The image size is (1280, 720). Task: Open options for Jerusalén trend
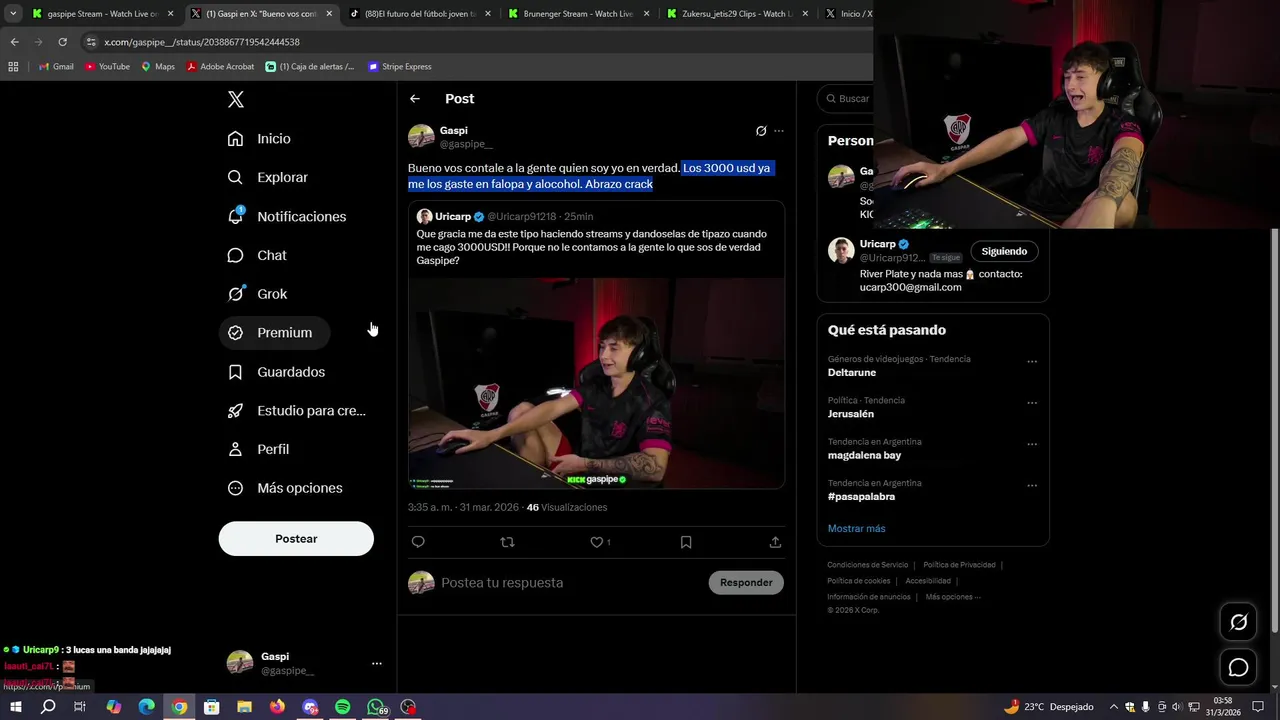pos(1032,403)
